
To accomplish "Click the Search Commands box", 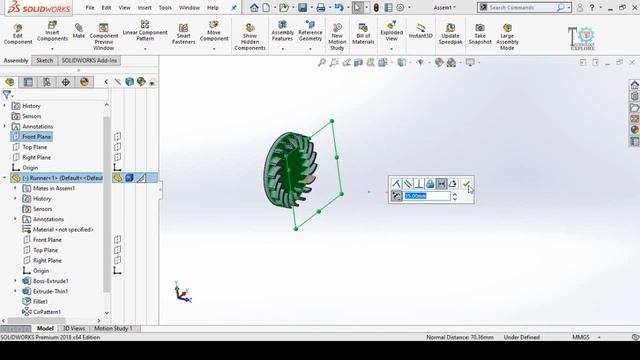I will tap(524, 7).
